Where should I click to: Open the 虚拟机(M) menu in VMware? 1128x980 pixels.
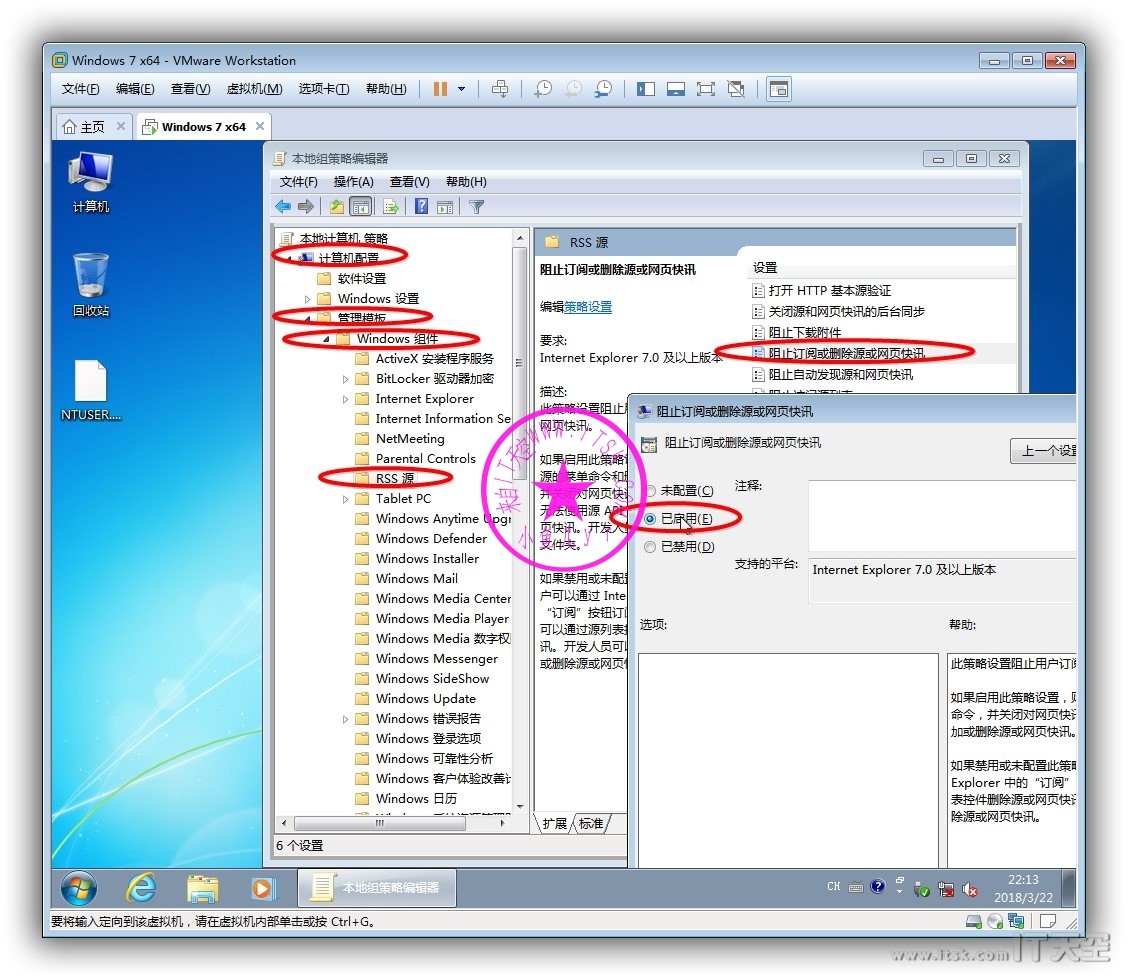coord(254,89)
